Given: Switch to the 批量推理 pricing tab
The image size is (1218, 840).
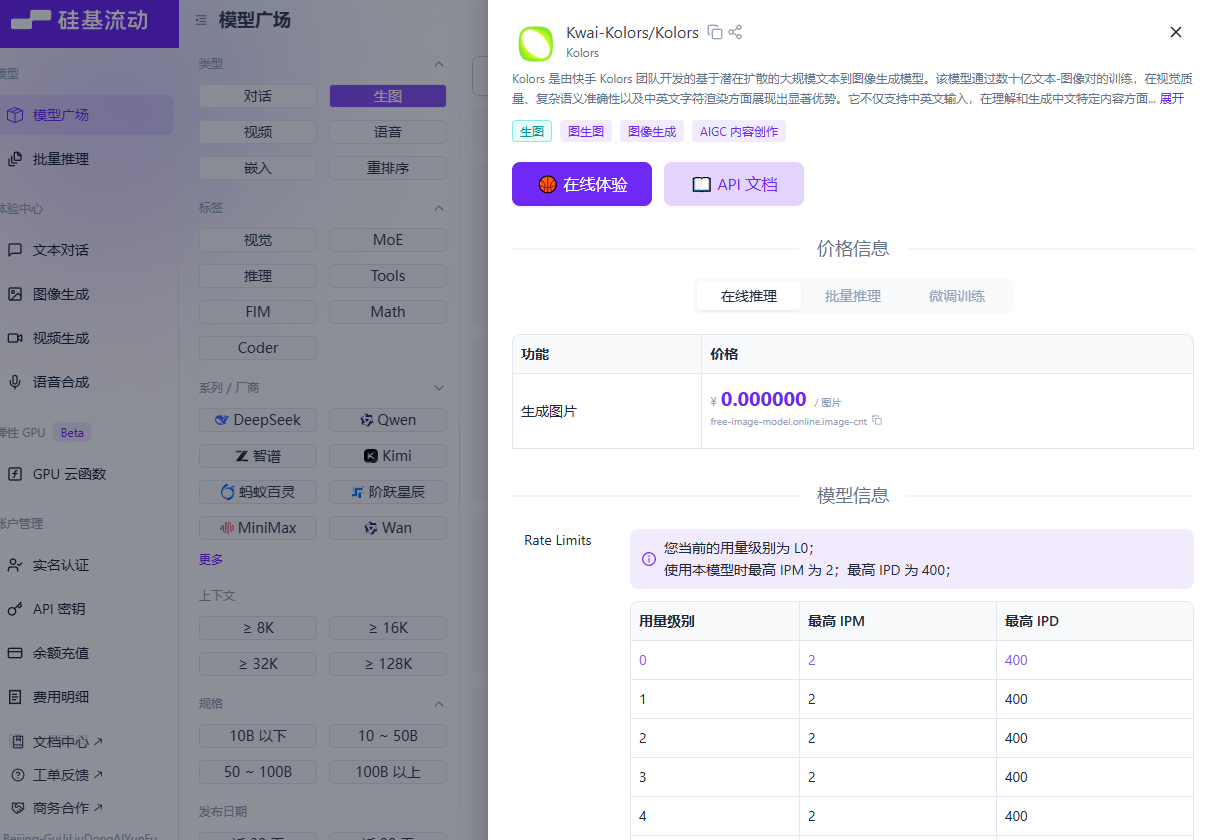Looking at the screenshot, I should tap(853, 296).
